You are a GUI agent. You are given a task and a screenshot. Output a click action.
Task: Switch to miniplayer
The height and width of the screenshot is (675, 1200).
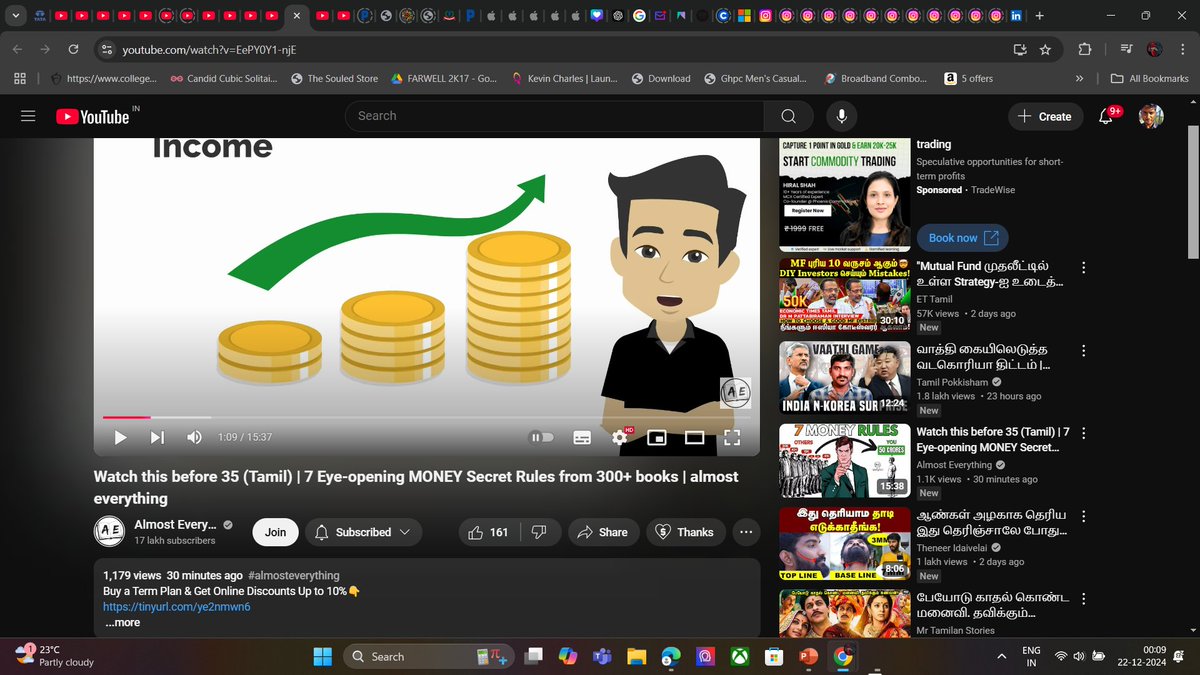[x=657, y=437]
